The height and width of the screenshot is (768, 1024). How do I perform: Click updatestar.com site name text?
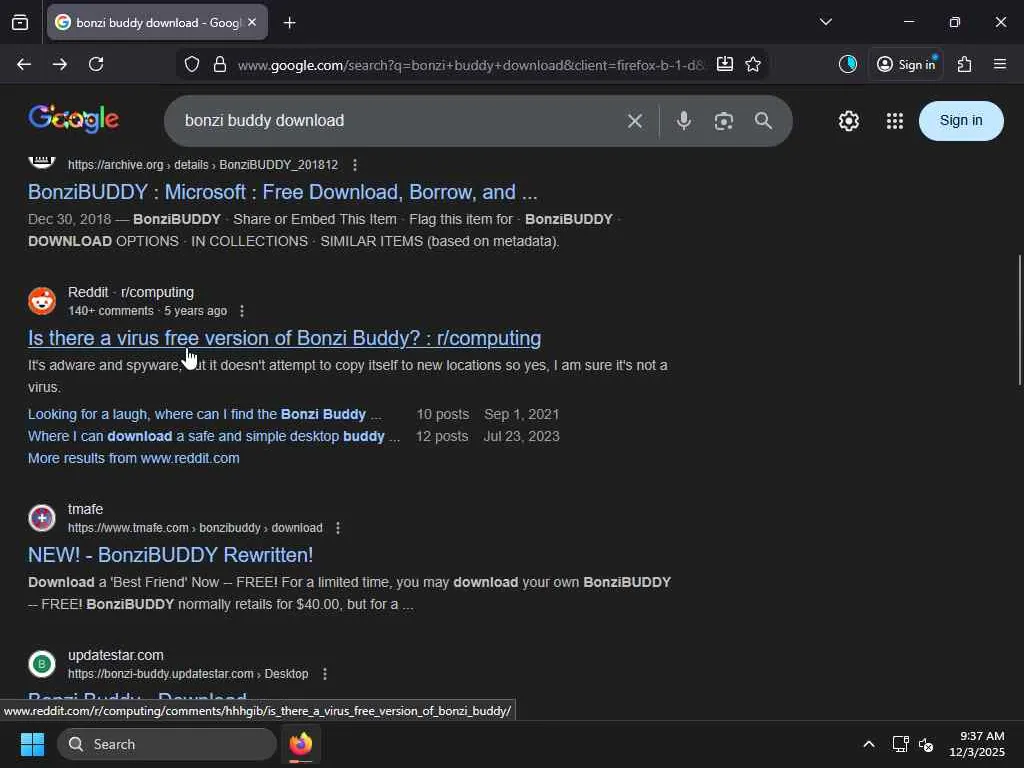click(116, 655)
